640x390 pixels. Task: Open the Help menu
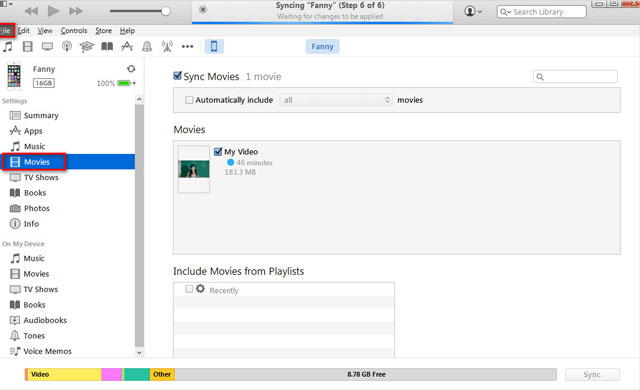(x=127, y=31)
